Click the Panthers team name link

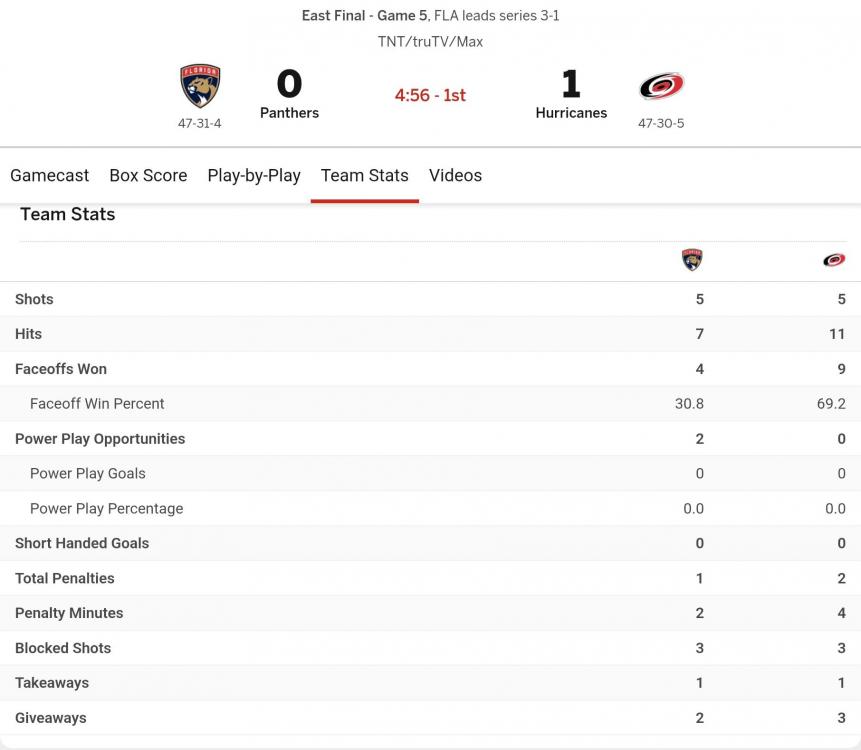(x=289, y=113)
